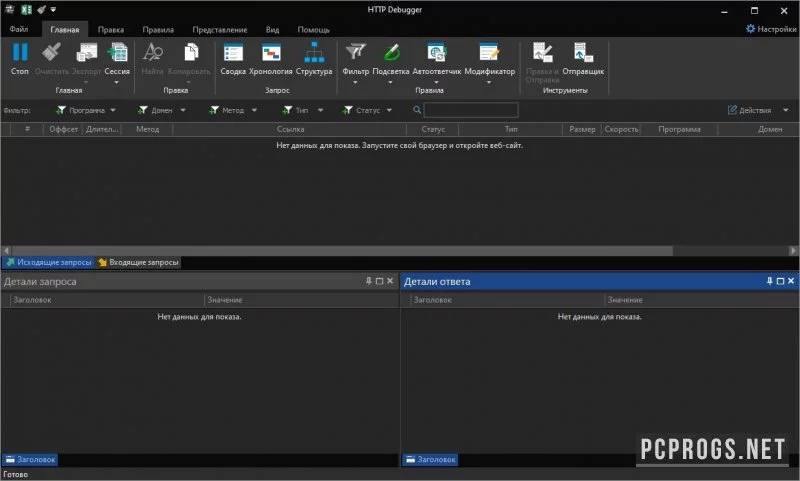Click the Найти search icon
This screenshot has width=800, height=481.
click(x=152, y=52)
